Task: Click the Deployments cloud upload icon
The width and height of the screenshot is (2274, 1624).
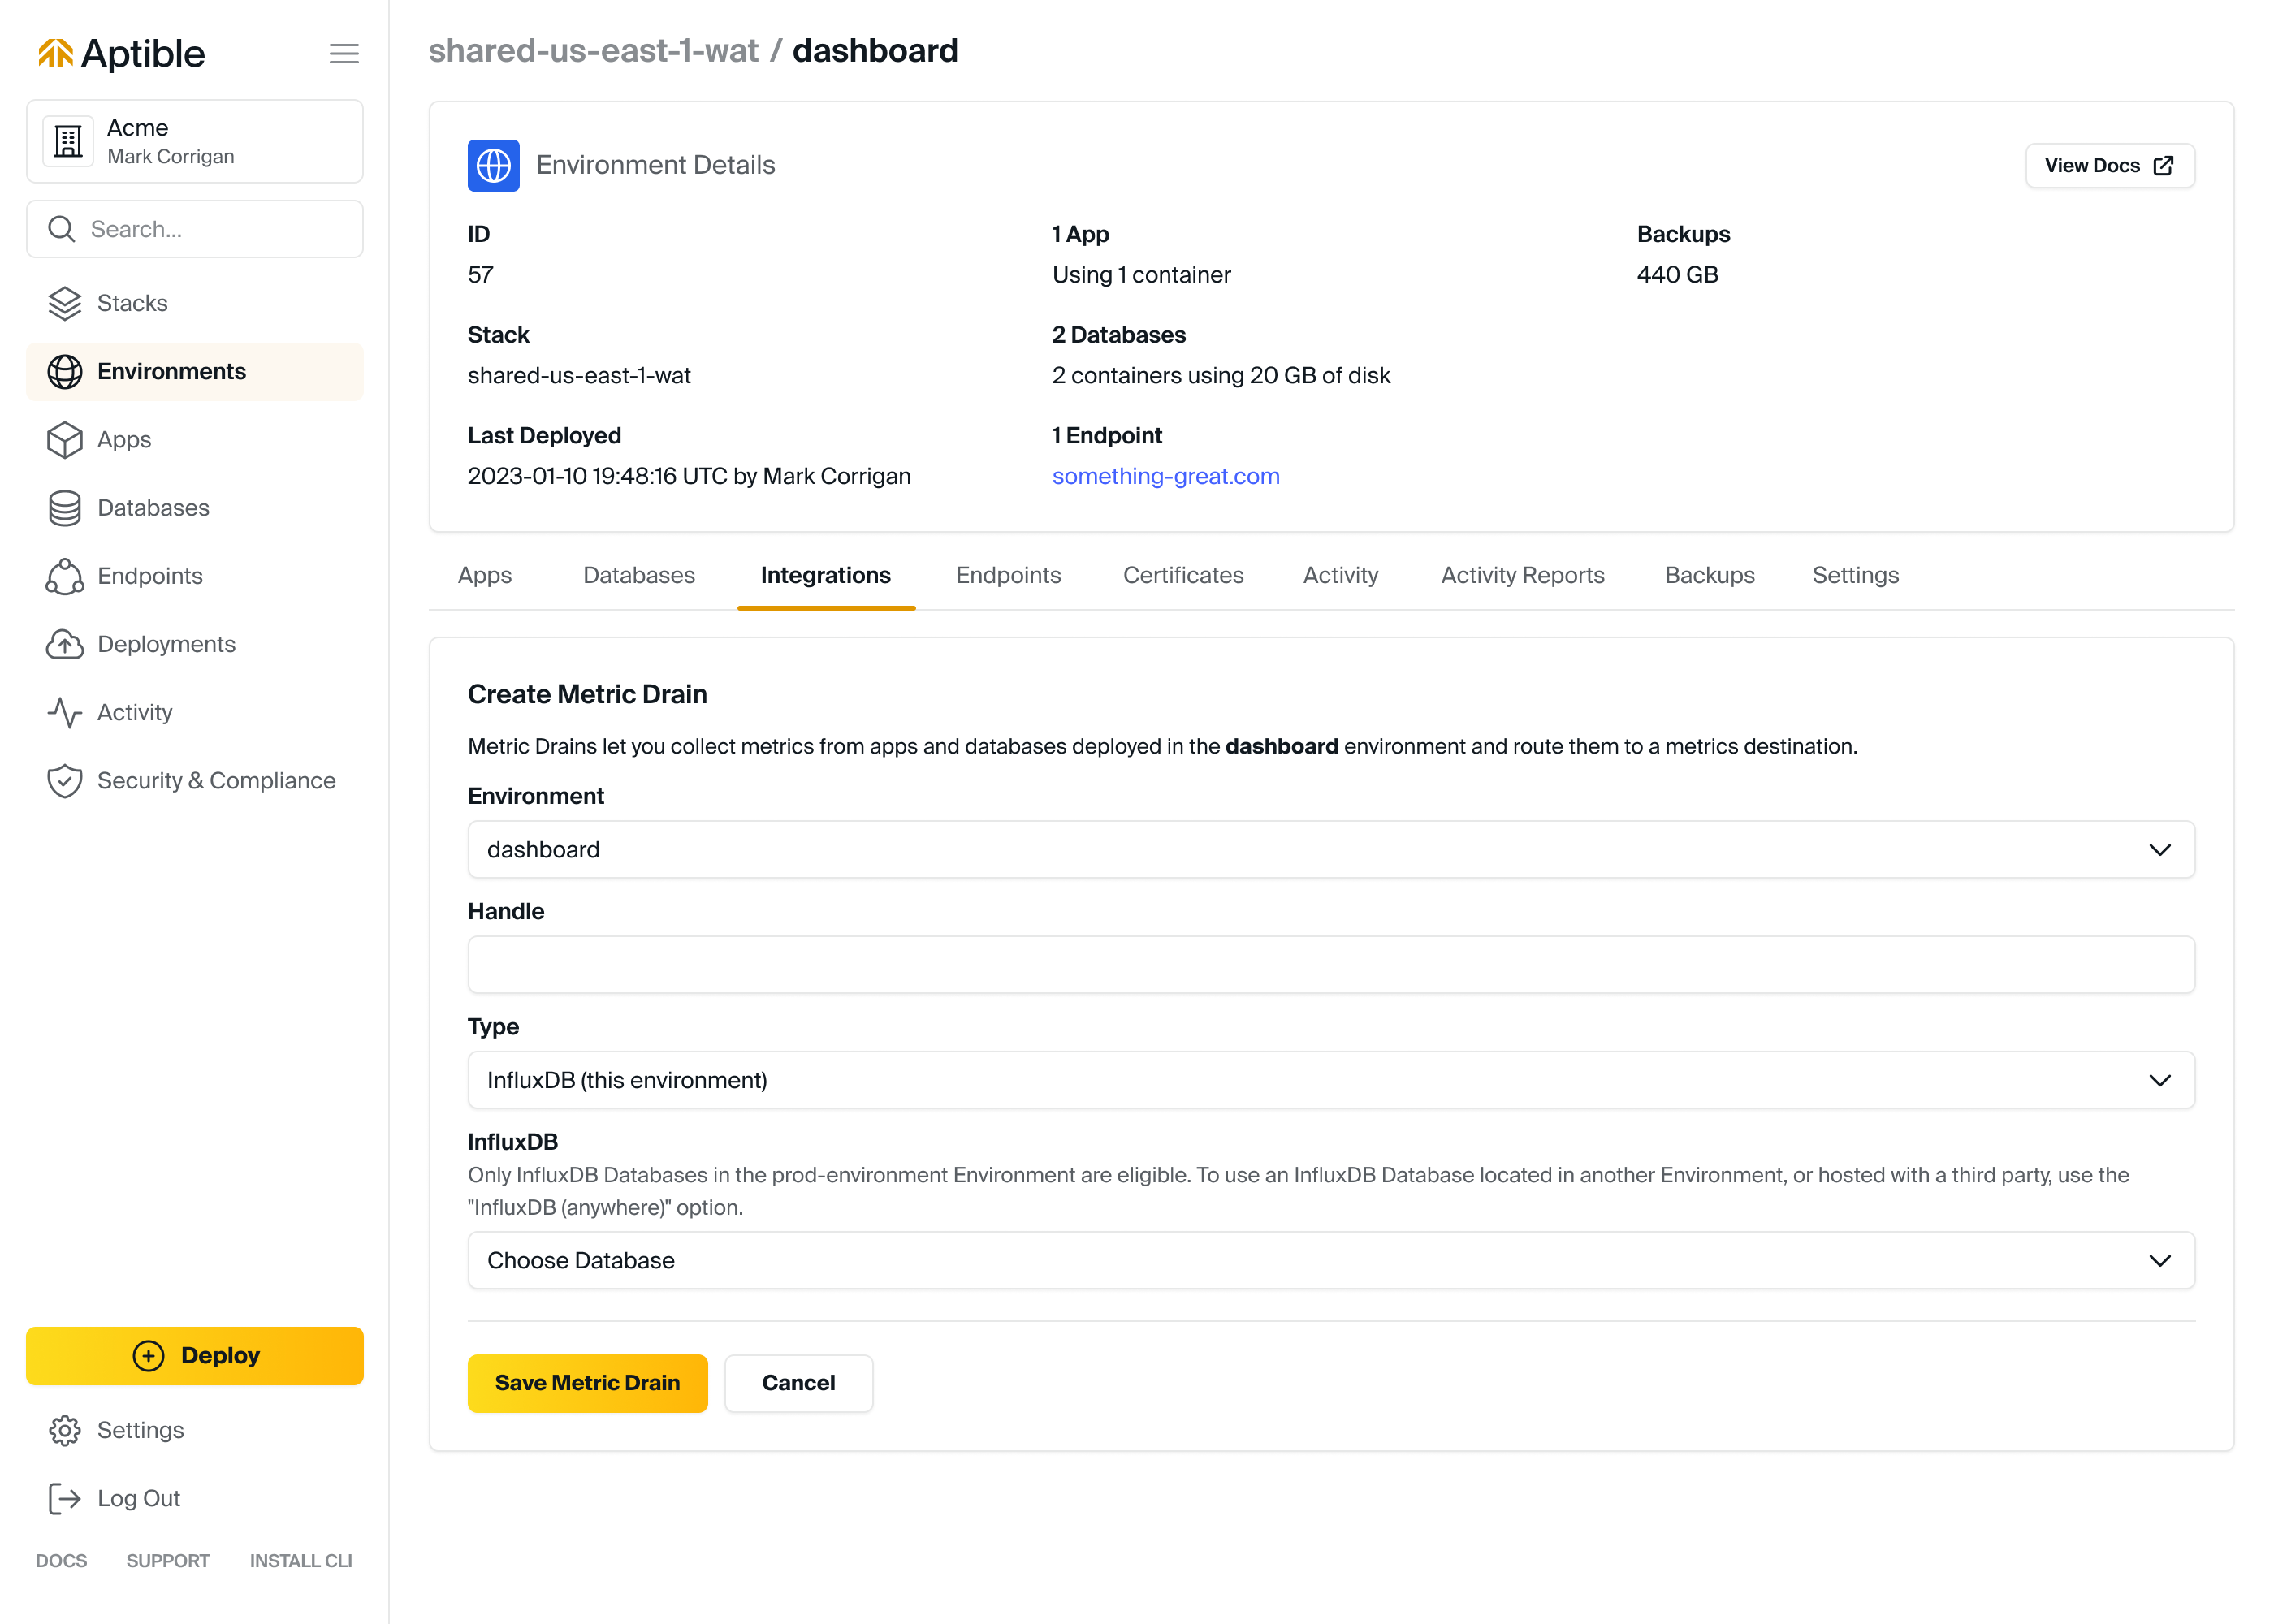Action: coord(65,644)
